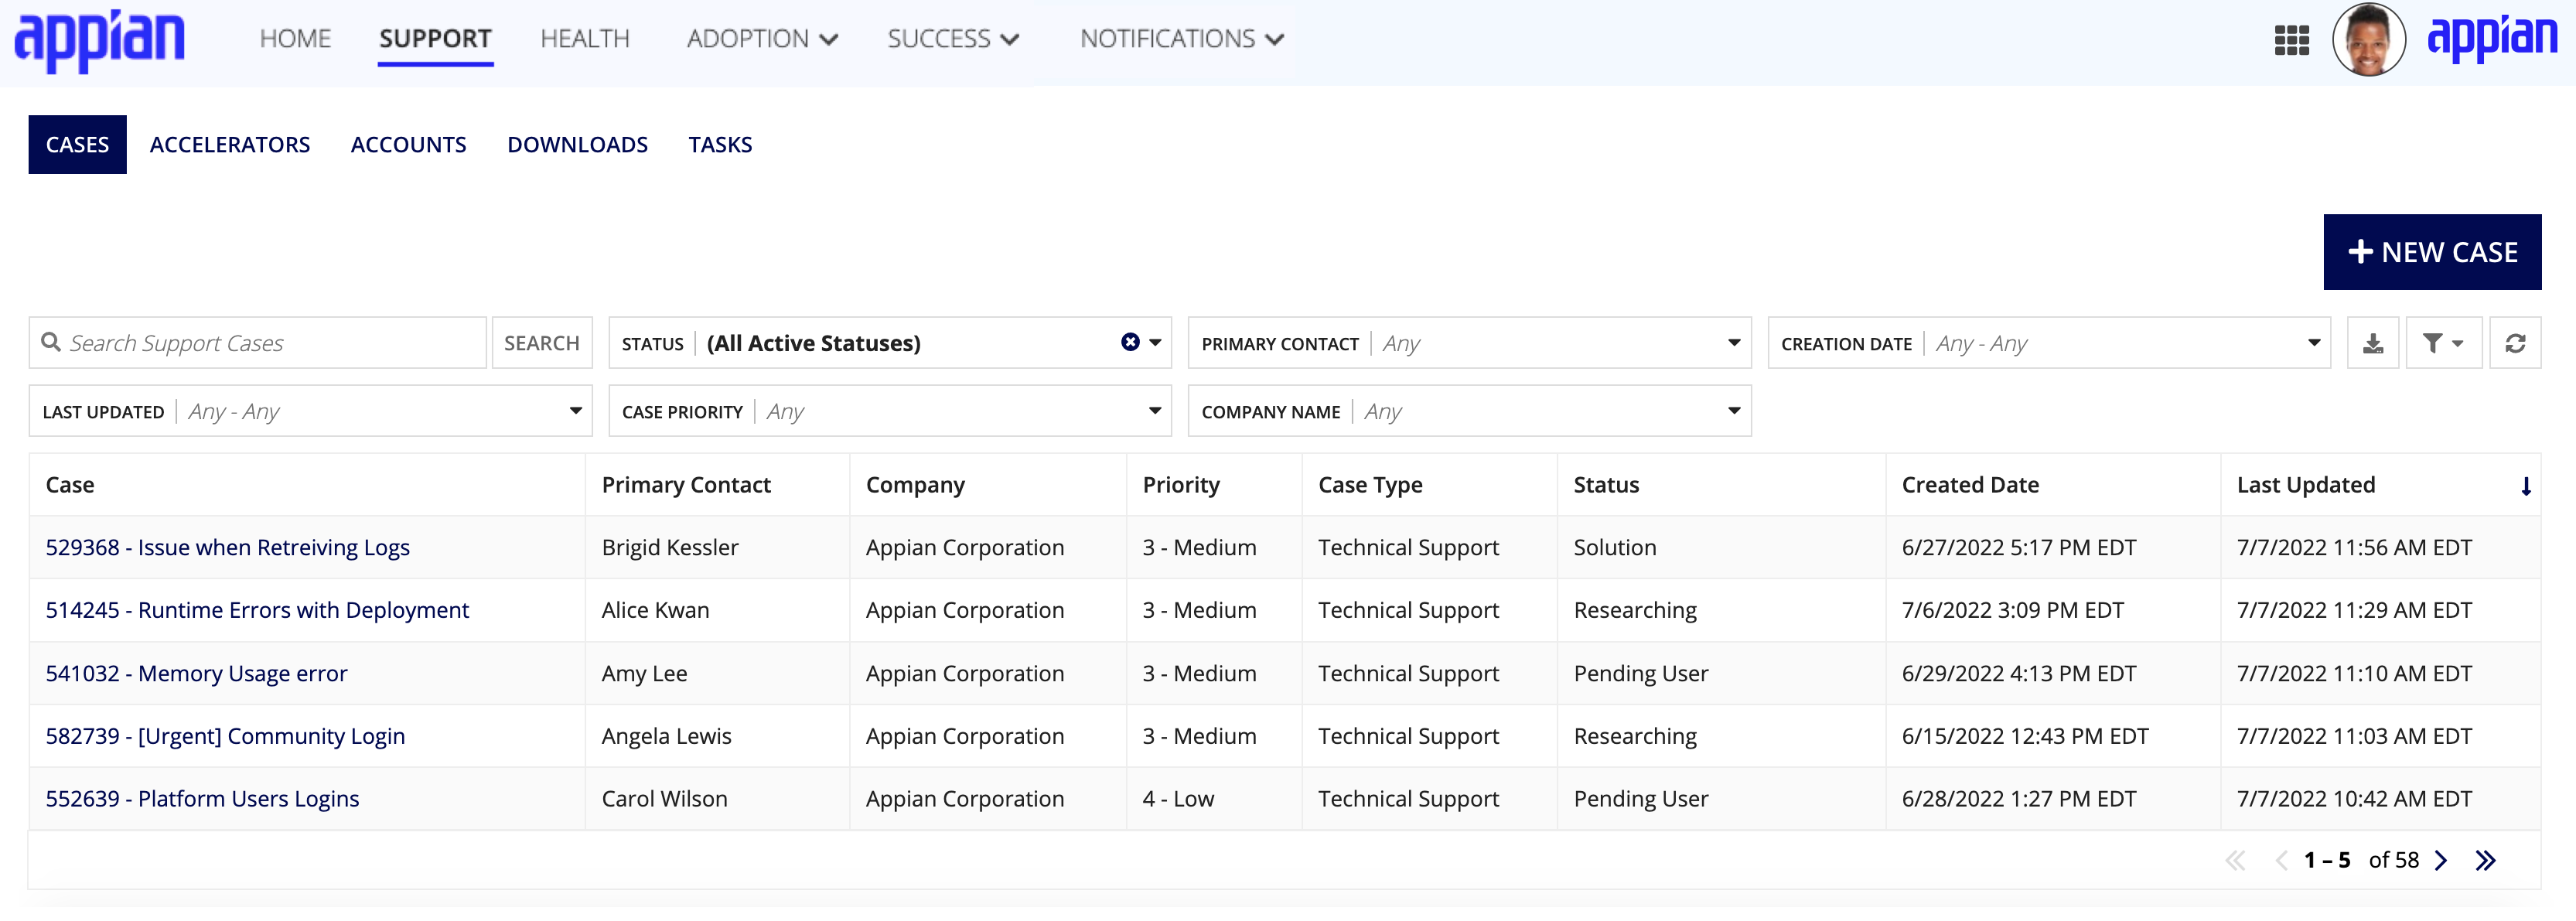
Task: Click the 7/6/2022 3:09 PM EDT created date
Action: (x=2012, y=611)
